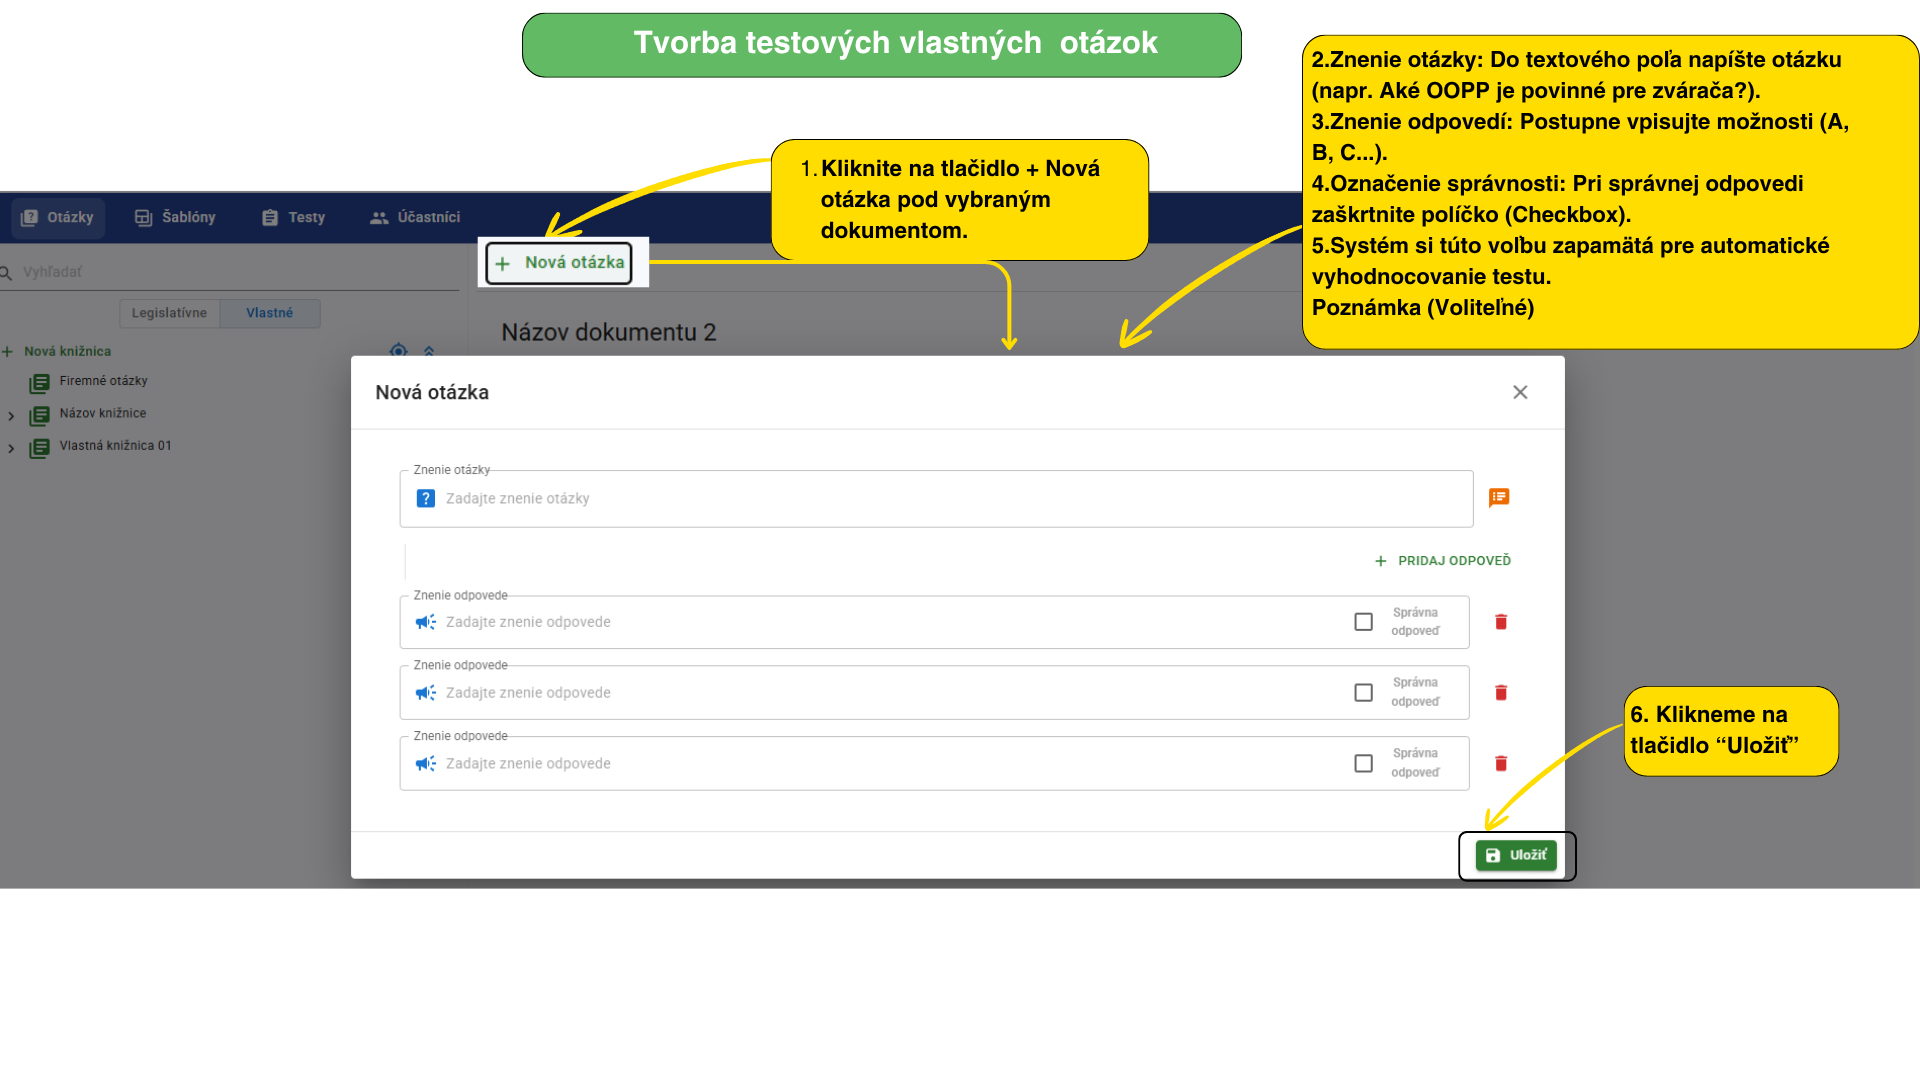Open the Testy tab

[x=293, y=218]
